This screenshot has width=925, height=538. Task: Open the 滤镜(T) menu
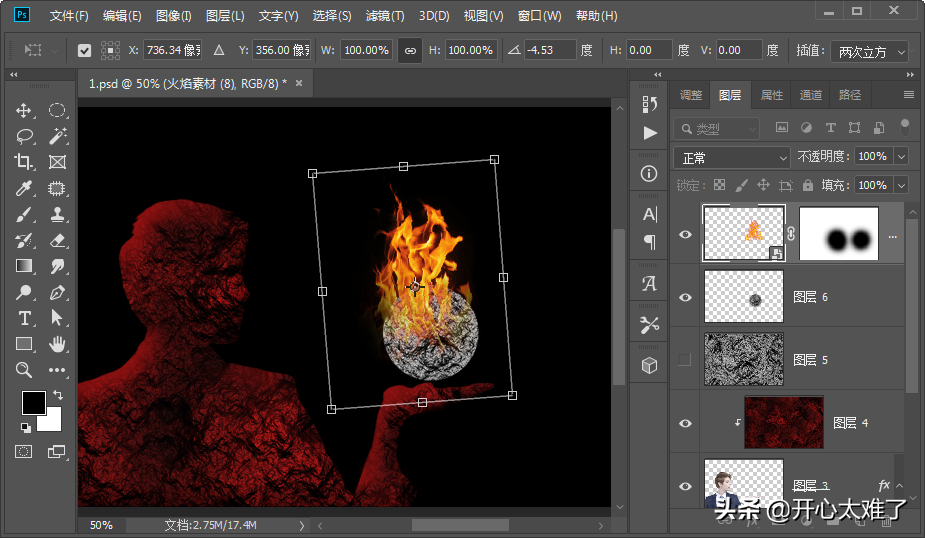pyautogui.click(x=385, y=16)
